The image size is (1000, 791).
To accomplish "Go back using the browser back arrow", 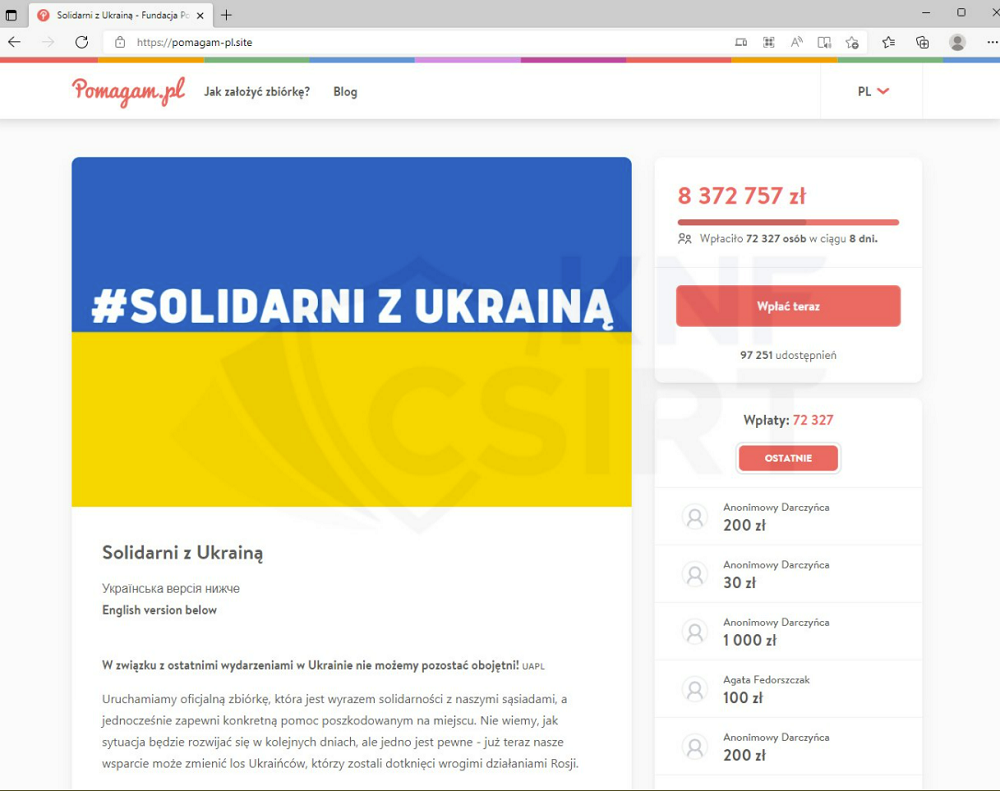I will point(14,42).
